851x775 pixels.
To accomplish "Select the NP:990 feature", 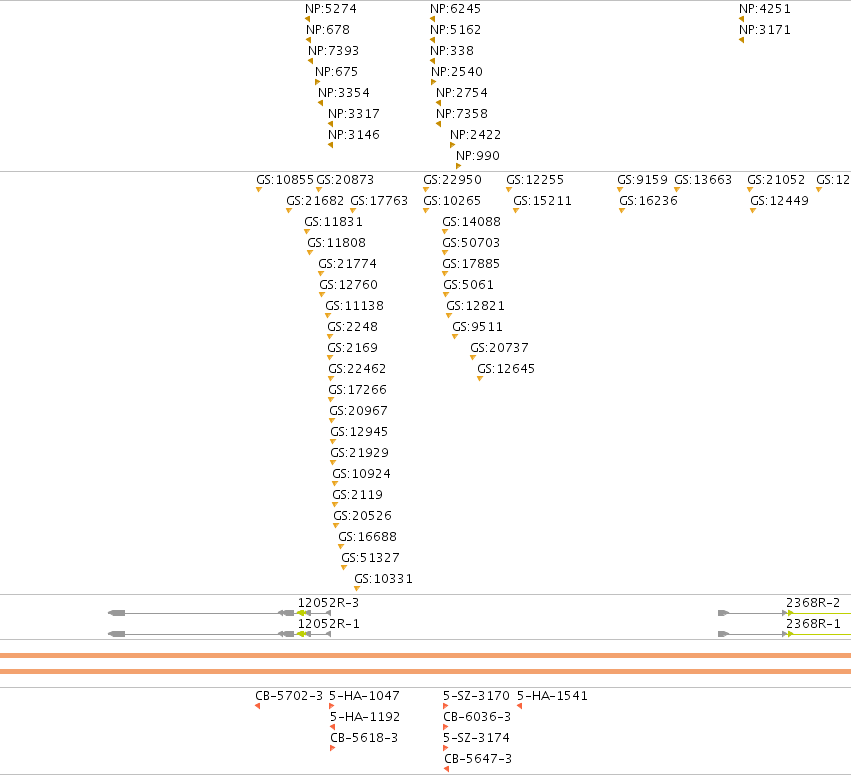I will coord(478,156).
